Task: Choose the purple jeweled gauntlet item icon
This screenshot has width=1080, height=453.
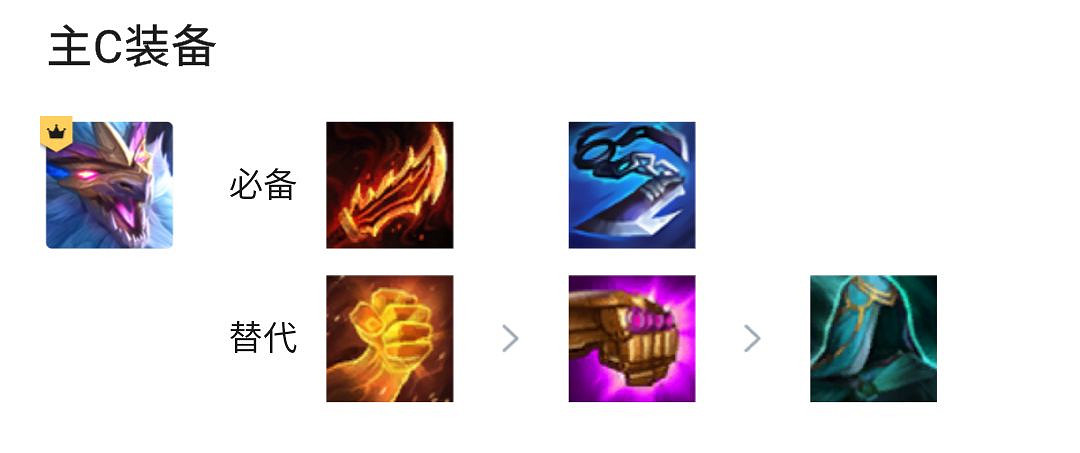Action: (632, 338)
